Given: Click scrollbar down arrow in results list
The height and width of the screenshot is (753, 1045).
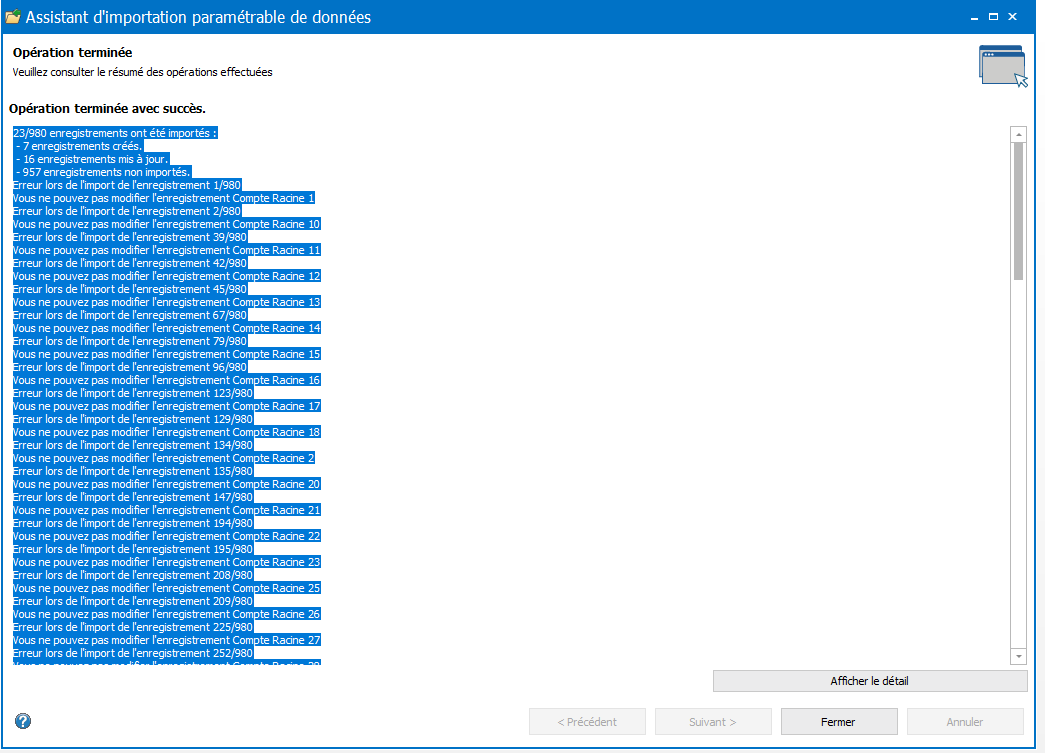Looking at the screenshot, I should [1018, 656].
